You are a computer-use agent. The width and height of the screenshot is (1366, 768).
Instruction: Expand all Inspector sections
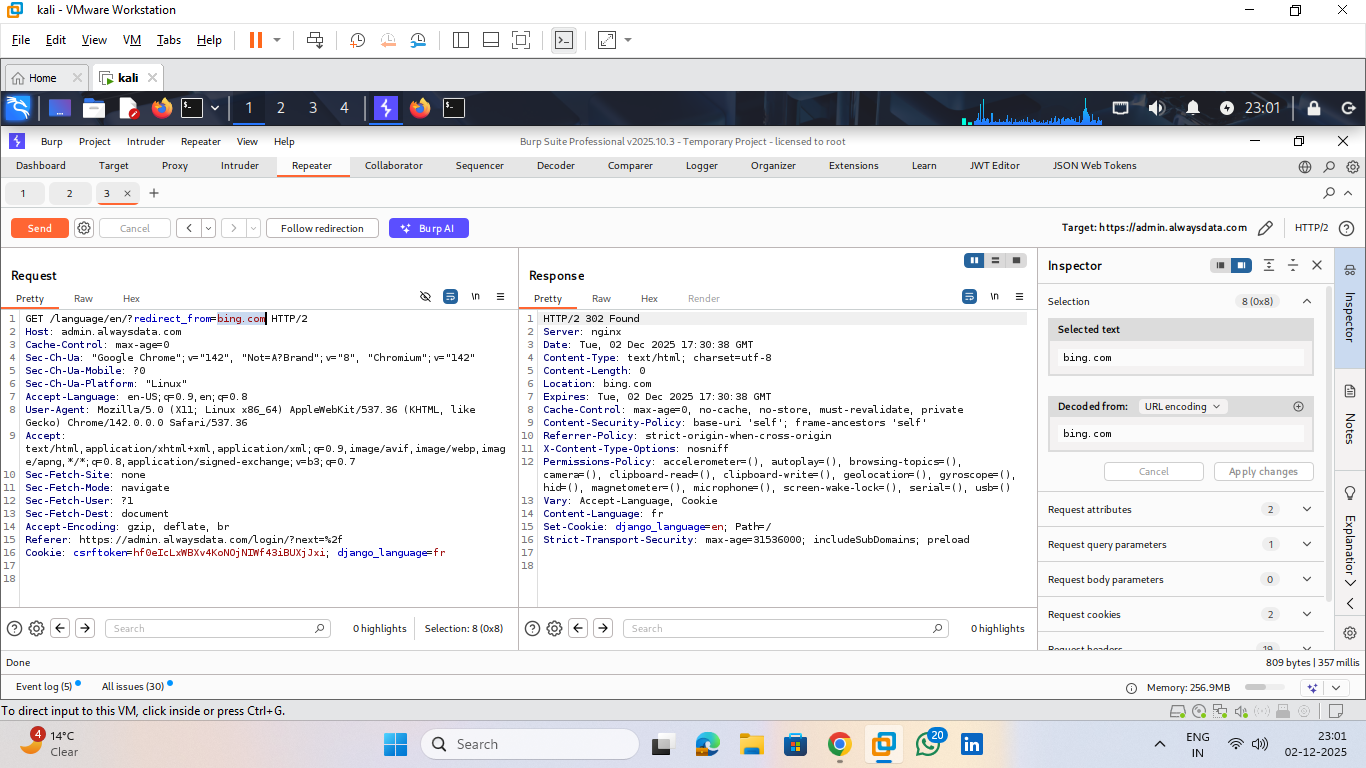coord(1268,266)
